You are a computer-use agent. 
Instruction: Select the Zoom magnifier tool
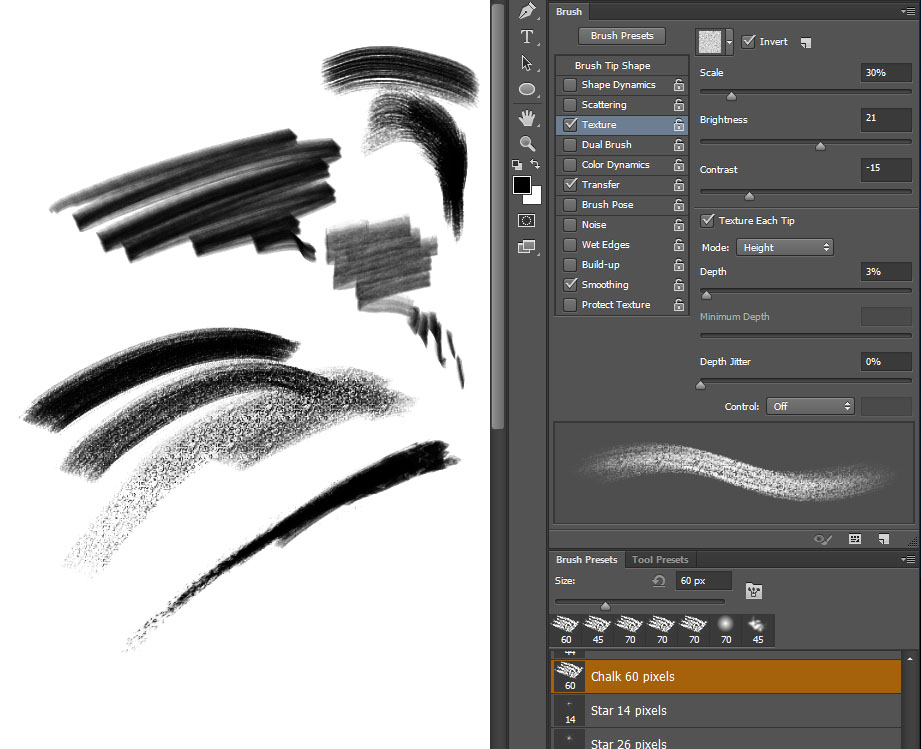527,143
